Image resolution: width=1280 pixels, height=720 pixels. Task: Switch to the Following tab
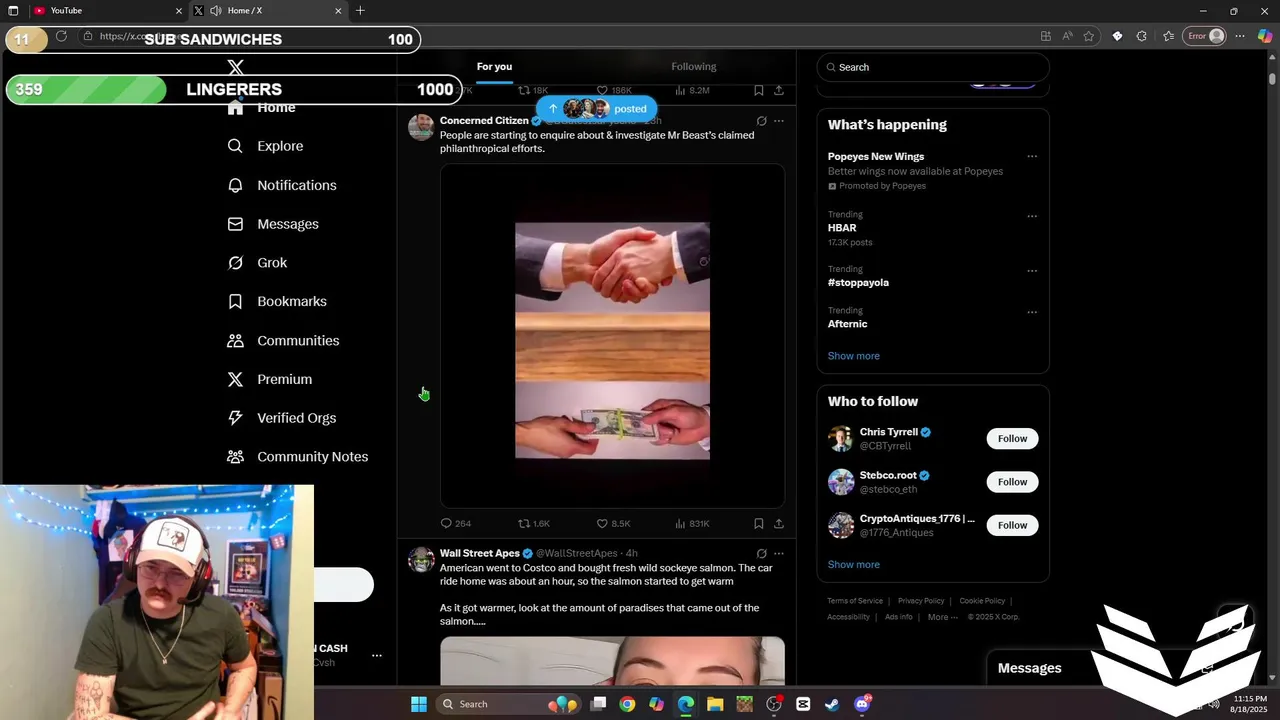coord(693,67)
